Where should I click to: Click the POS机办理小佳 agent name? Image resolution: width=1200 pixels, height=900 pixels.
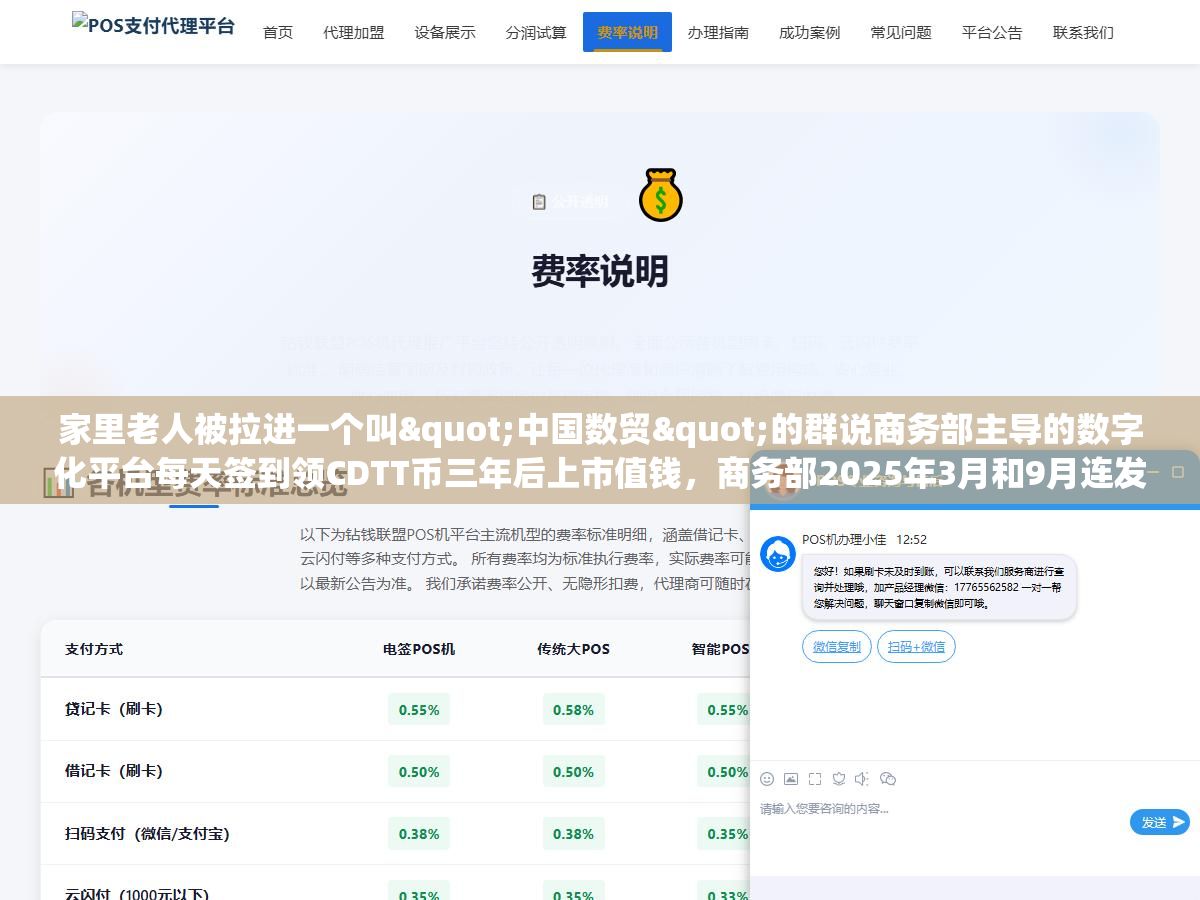844,539
